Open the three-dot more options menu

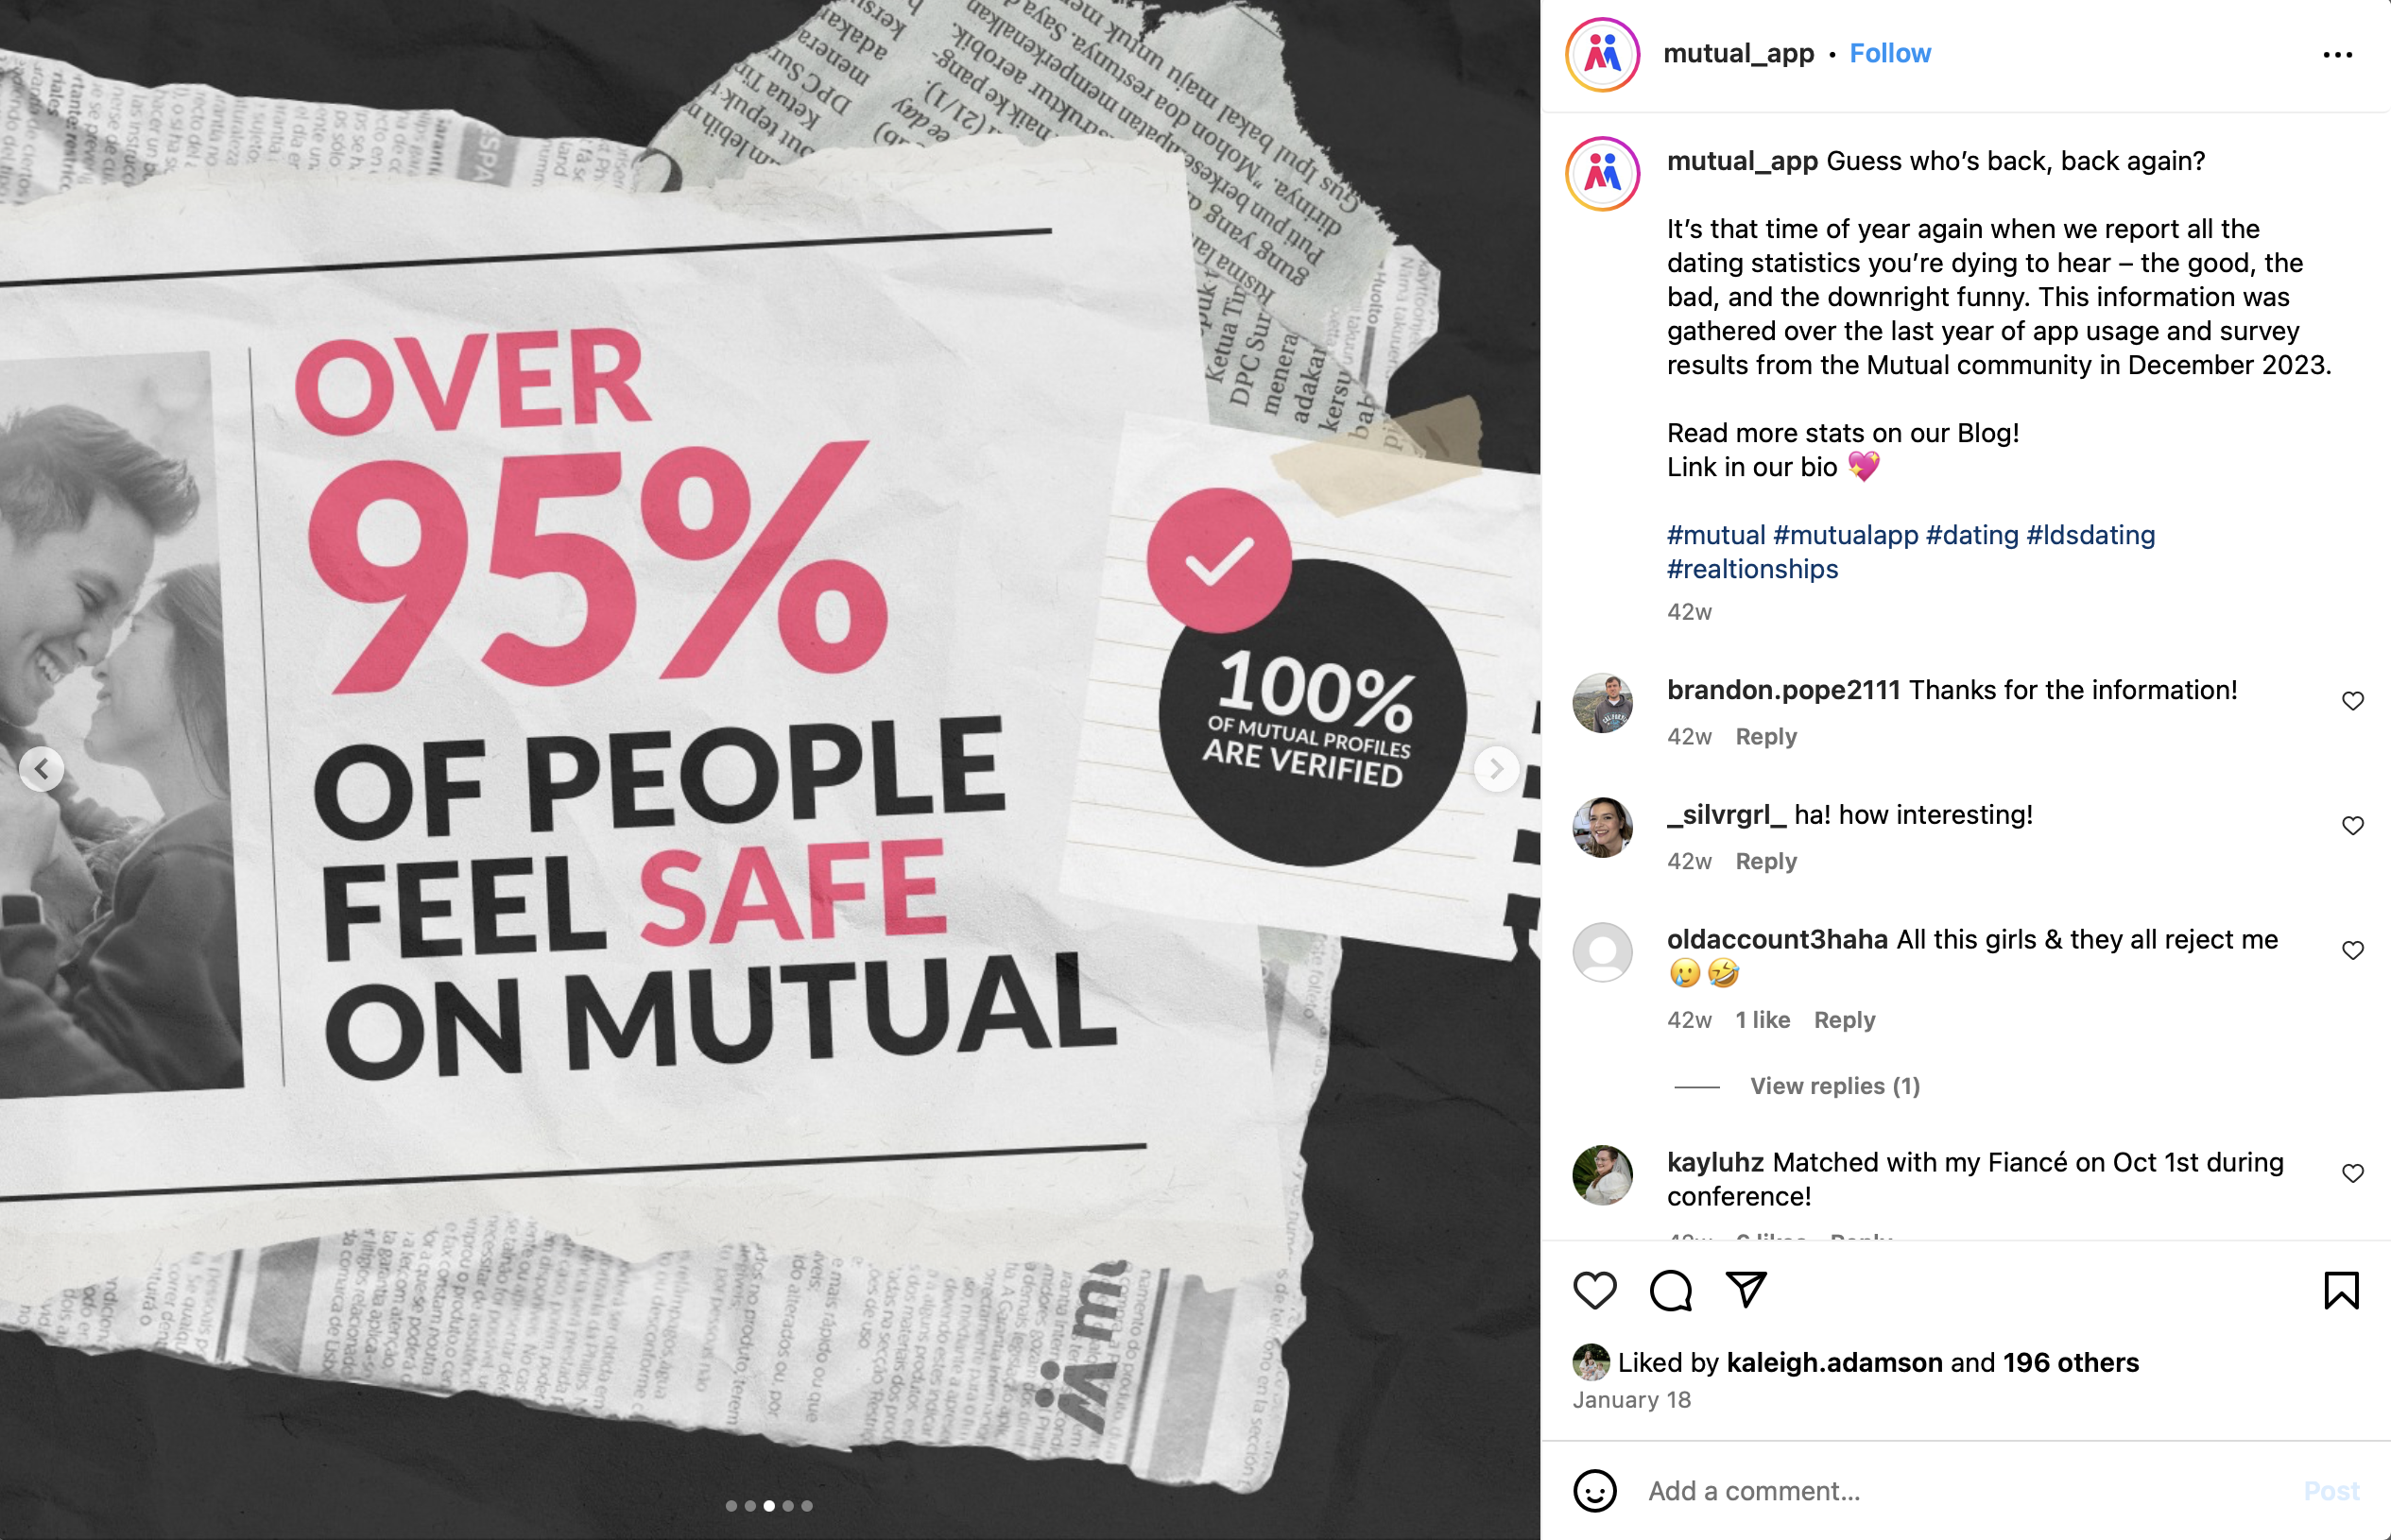coord(2337,55)
